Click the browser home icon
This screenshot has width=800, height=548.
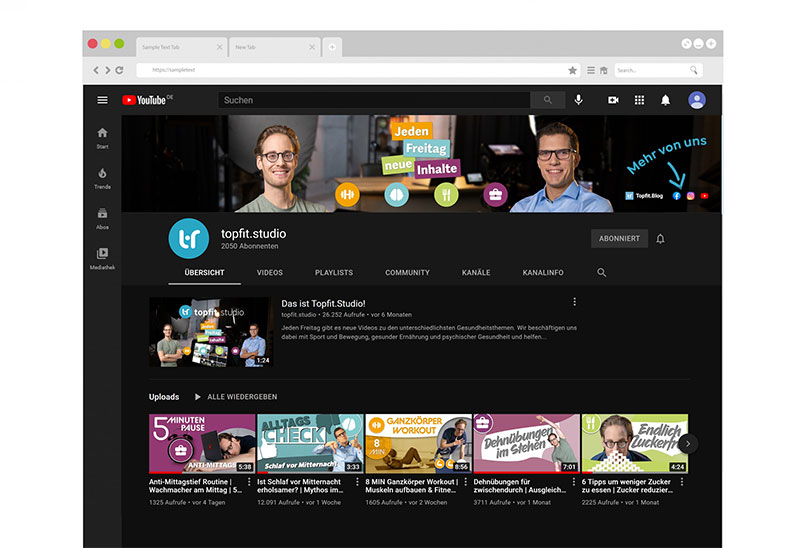(604, 70)
